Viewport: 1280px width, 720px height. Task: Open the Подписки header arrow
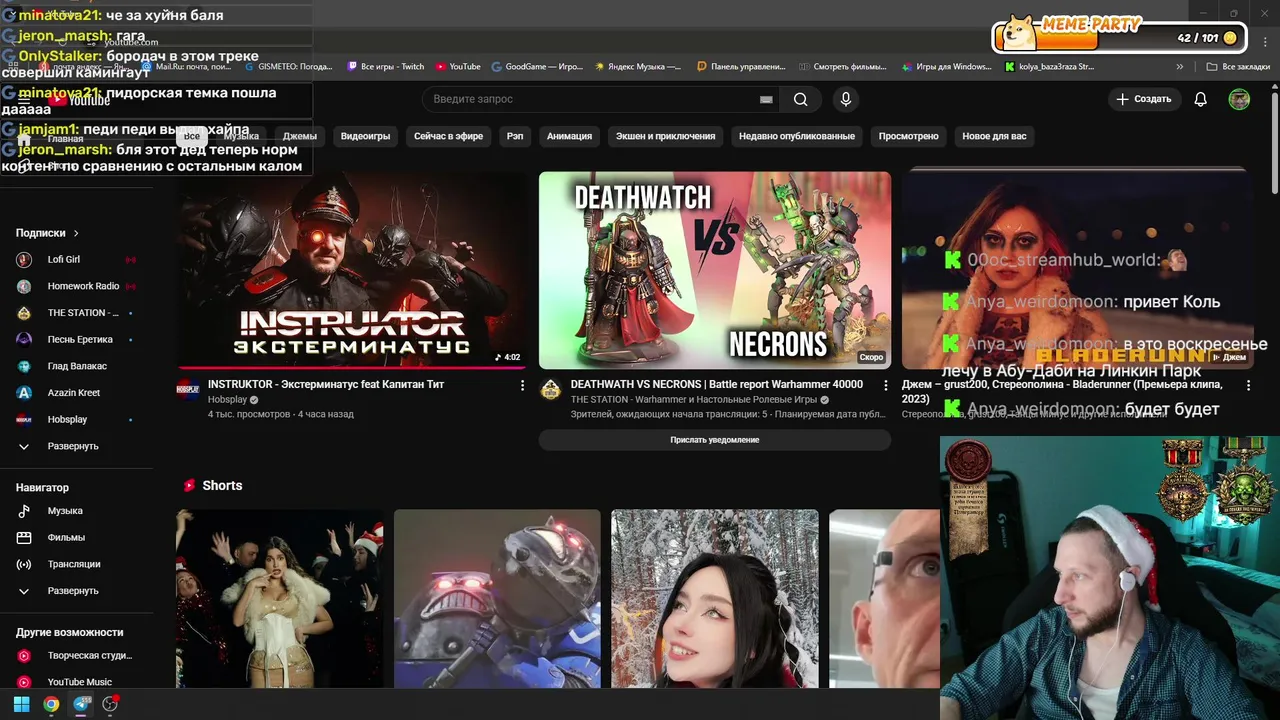[75, 233]
